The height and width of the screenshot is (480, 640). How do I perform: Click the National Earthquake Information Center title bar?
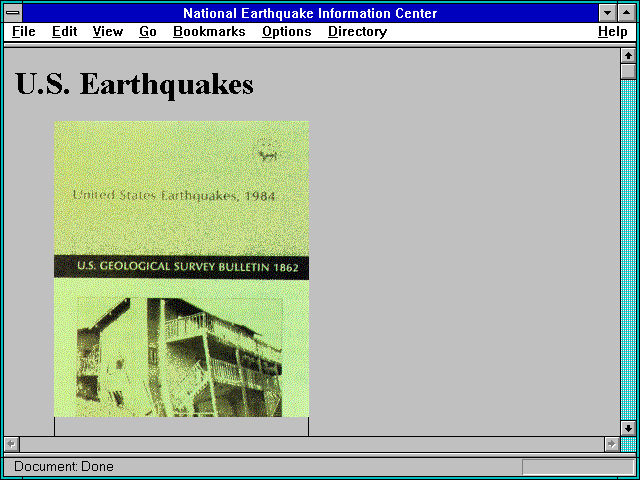(310, 13)
